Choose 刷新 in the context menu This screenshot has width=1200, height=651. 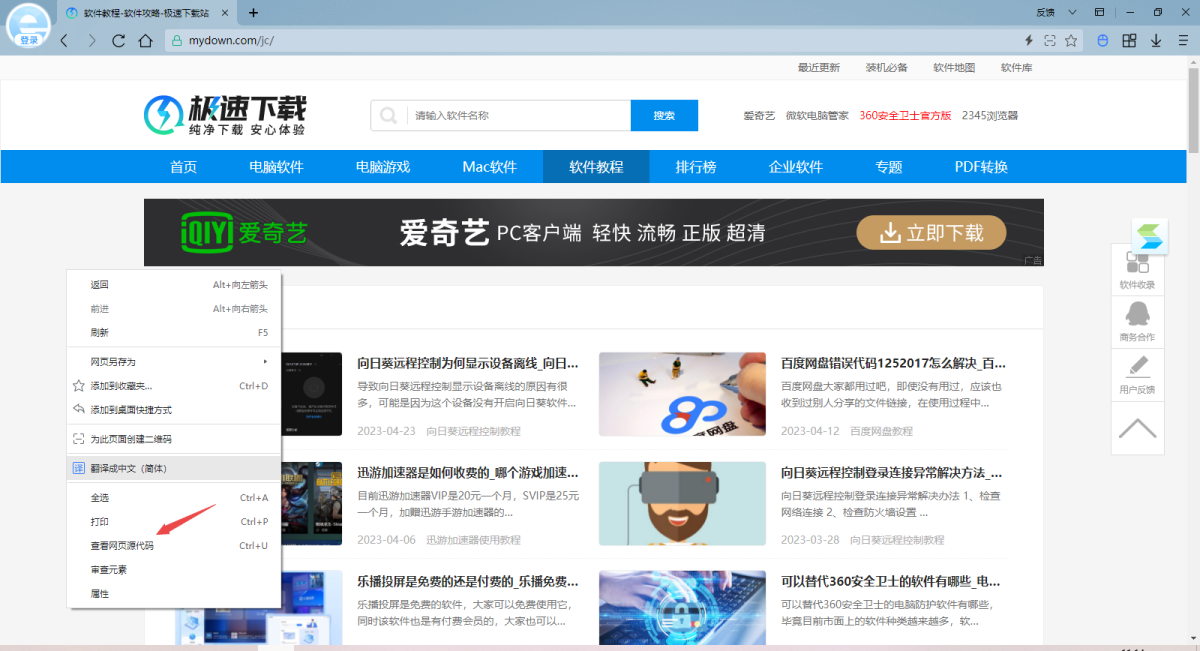click(174, 332)
